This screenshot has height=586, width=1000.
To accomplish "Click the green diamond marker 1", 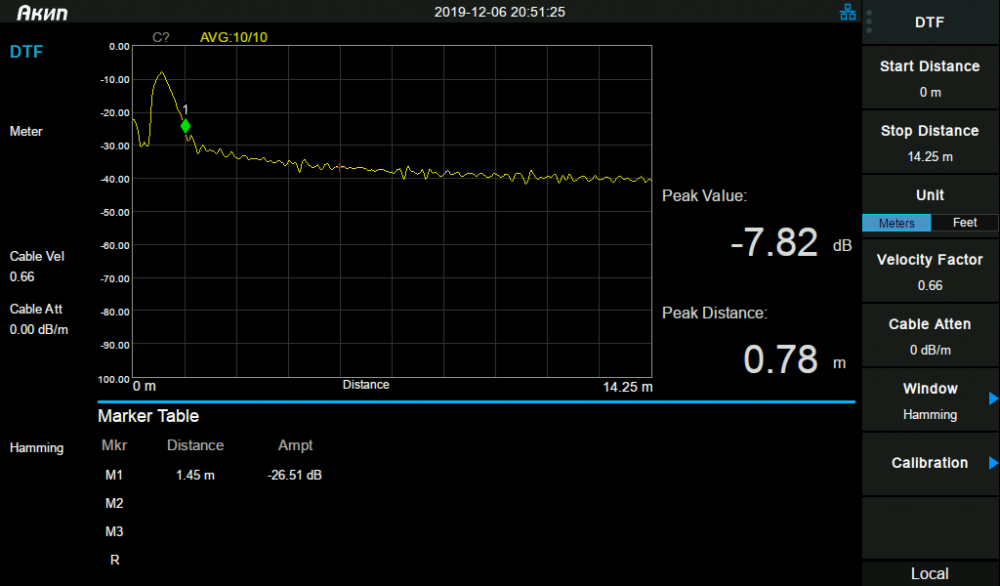I will click(186, 126).
